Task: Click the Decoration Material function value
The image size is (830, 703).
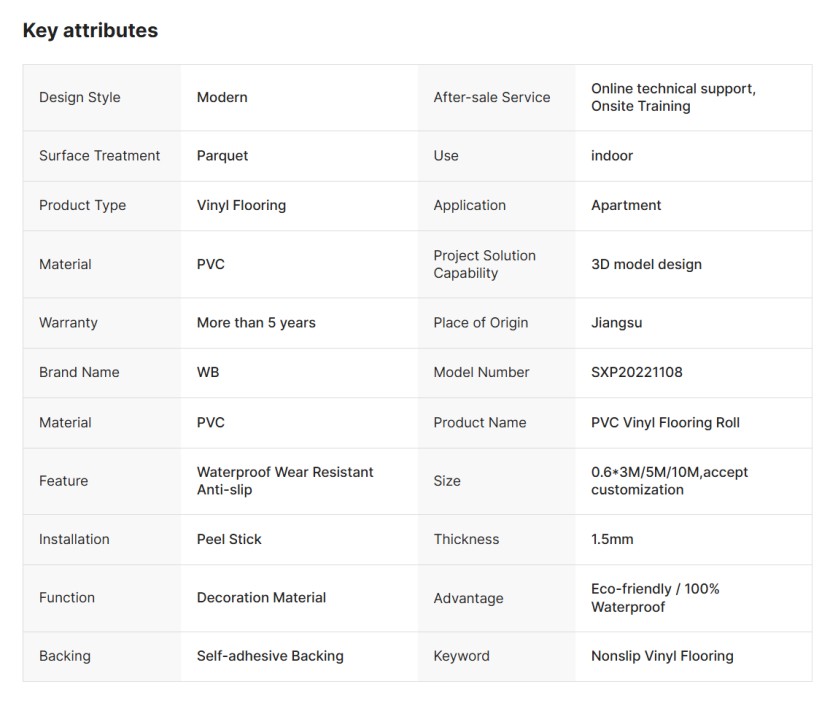Action: click(x=261, y=597)
